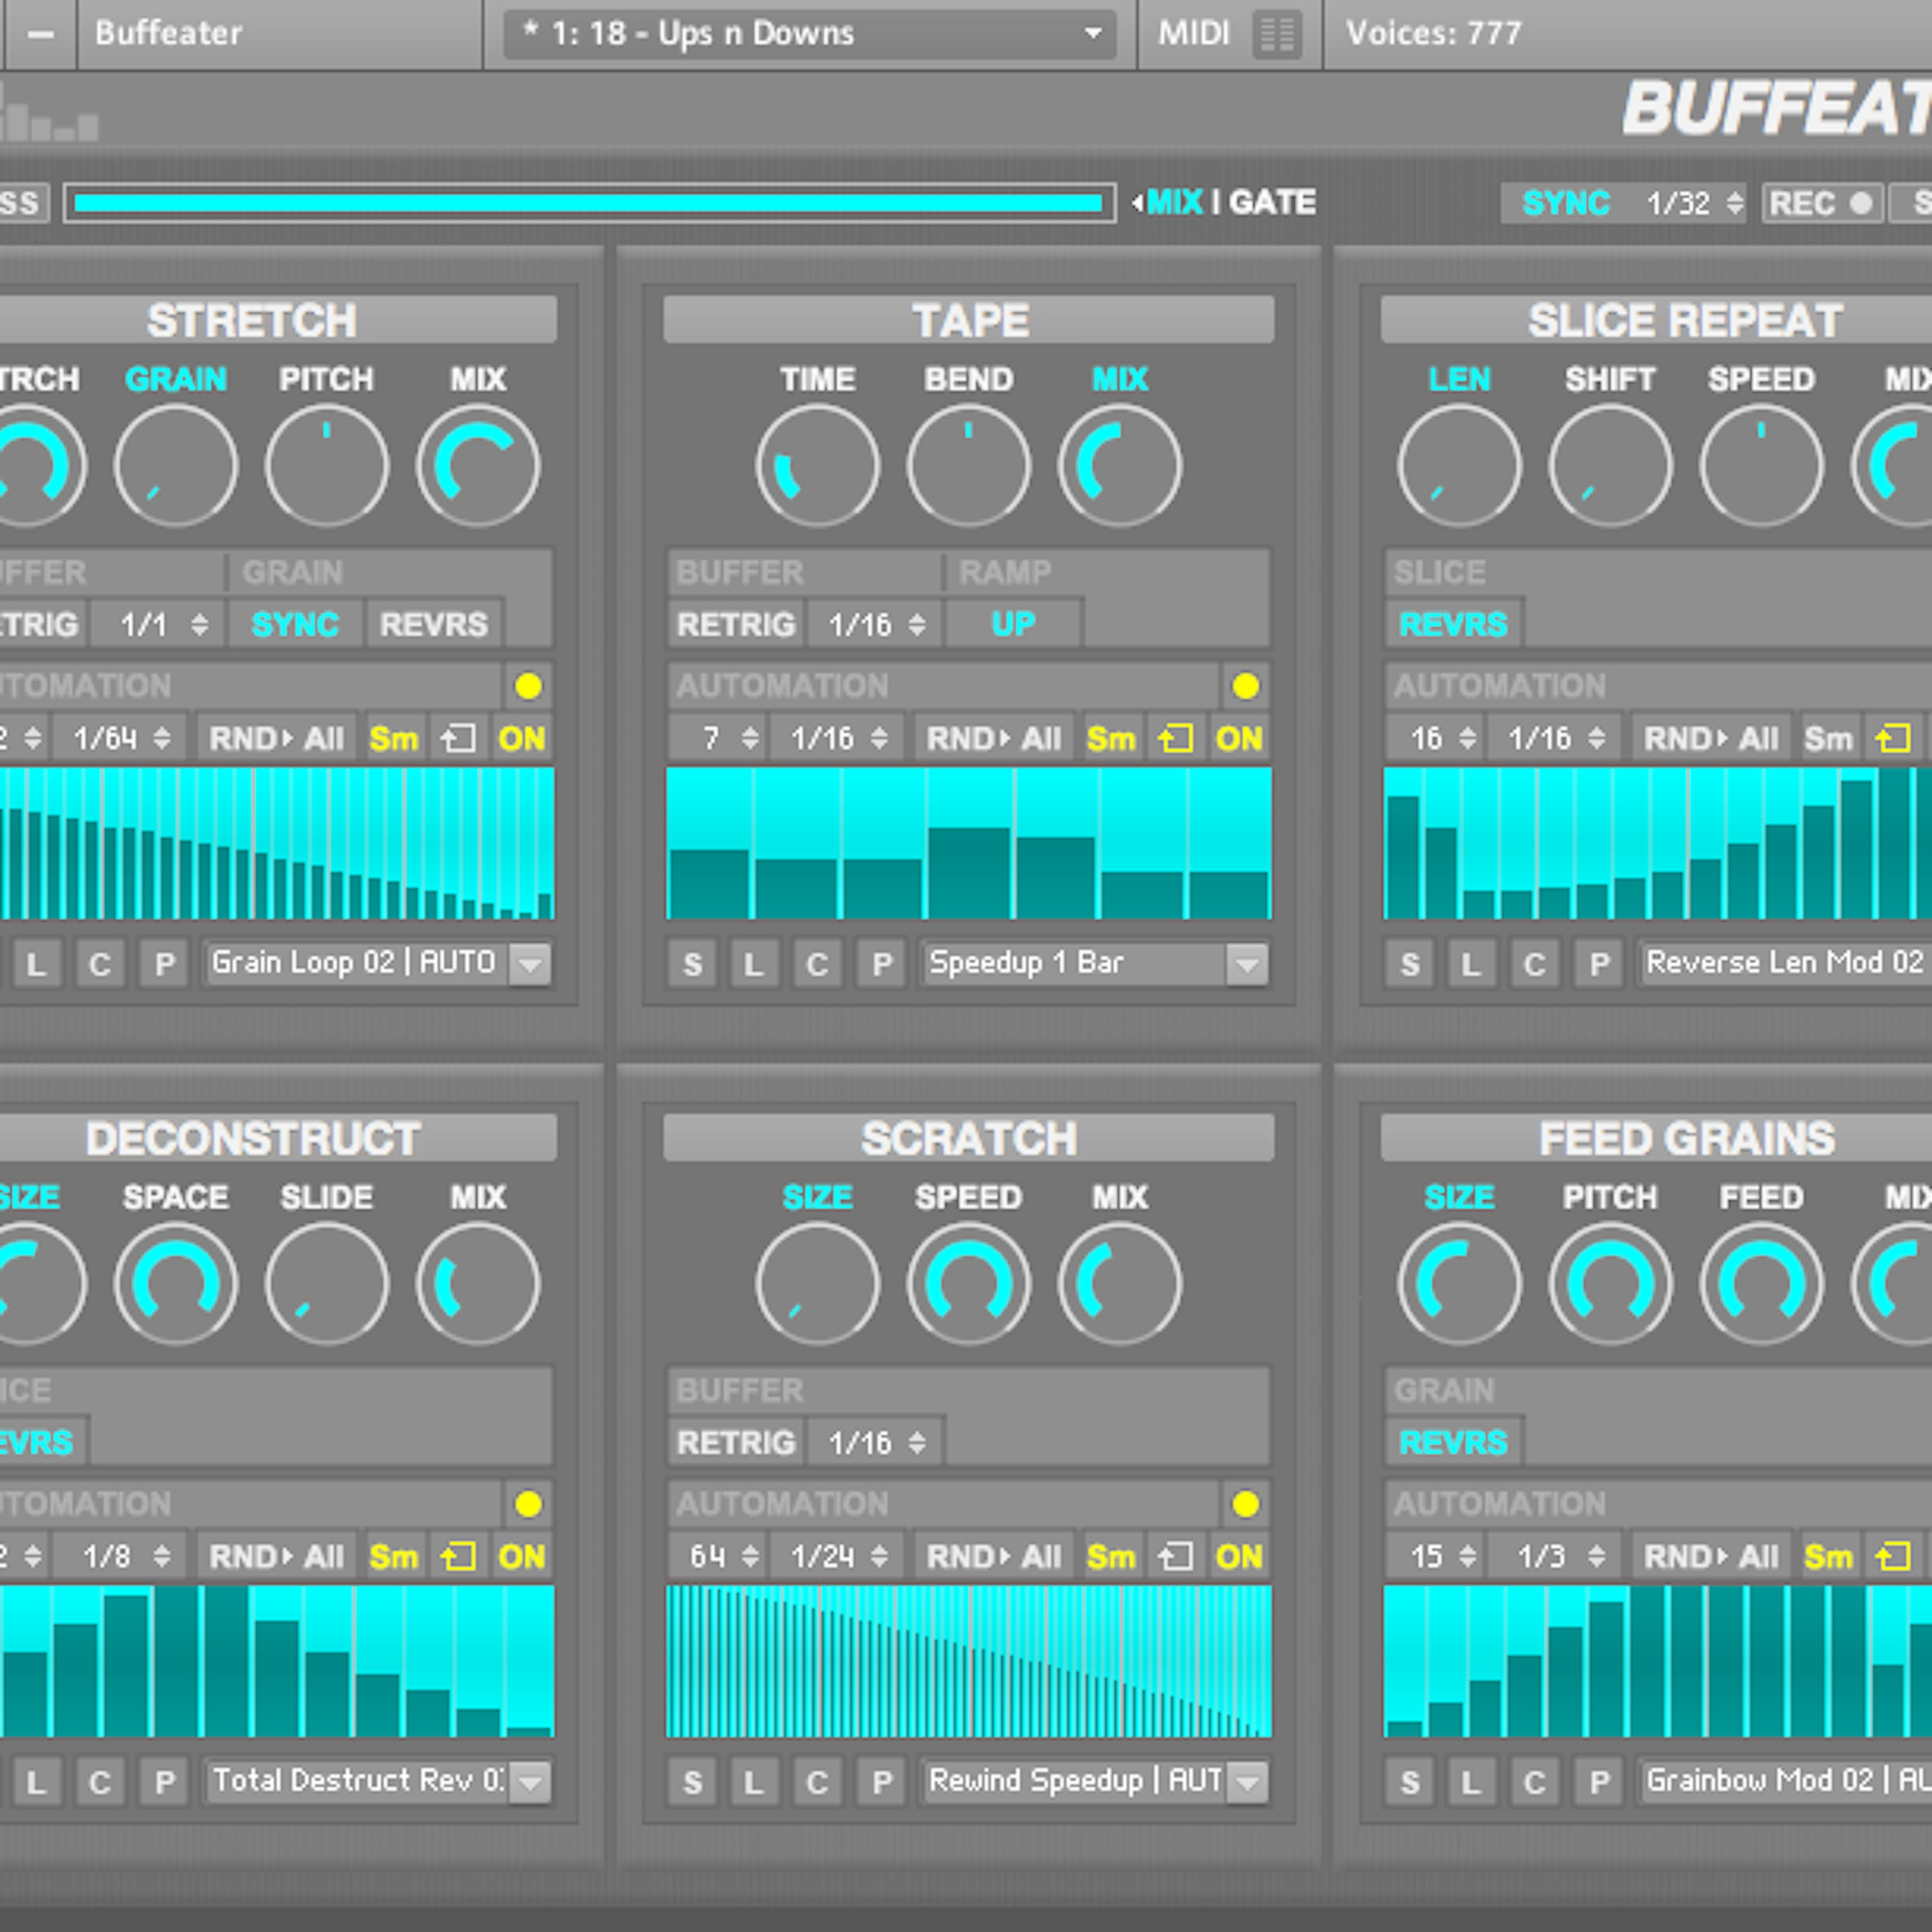The image size is (1932, 1932).
Task: Click the Voices: 777 field
Action: tap(1434, 34)
